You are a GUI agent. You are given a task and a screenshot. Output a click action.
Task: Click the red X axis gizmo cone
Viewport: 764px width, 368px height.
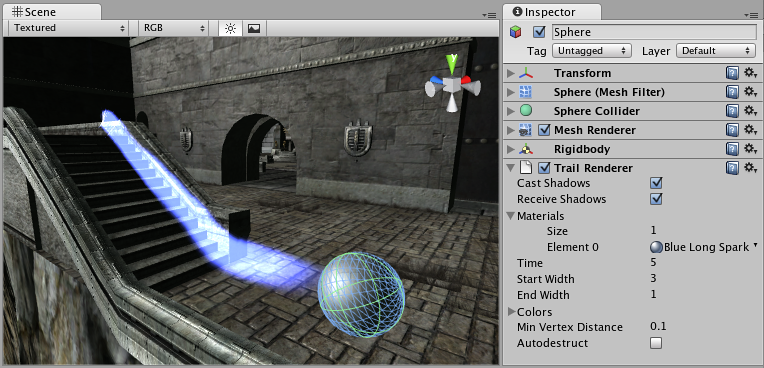click(x=466, y=80)
